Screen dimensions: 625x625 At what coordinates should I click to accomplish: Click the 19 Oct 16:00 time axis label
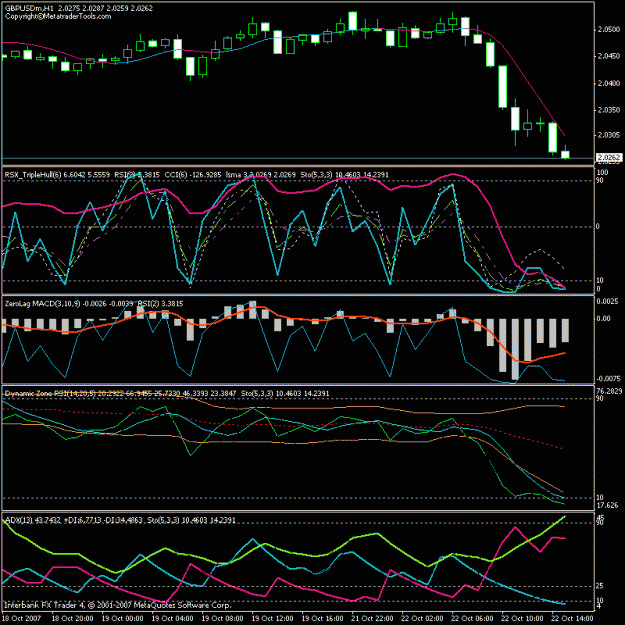pos(322,618)
